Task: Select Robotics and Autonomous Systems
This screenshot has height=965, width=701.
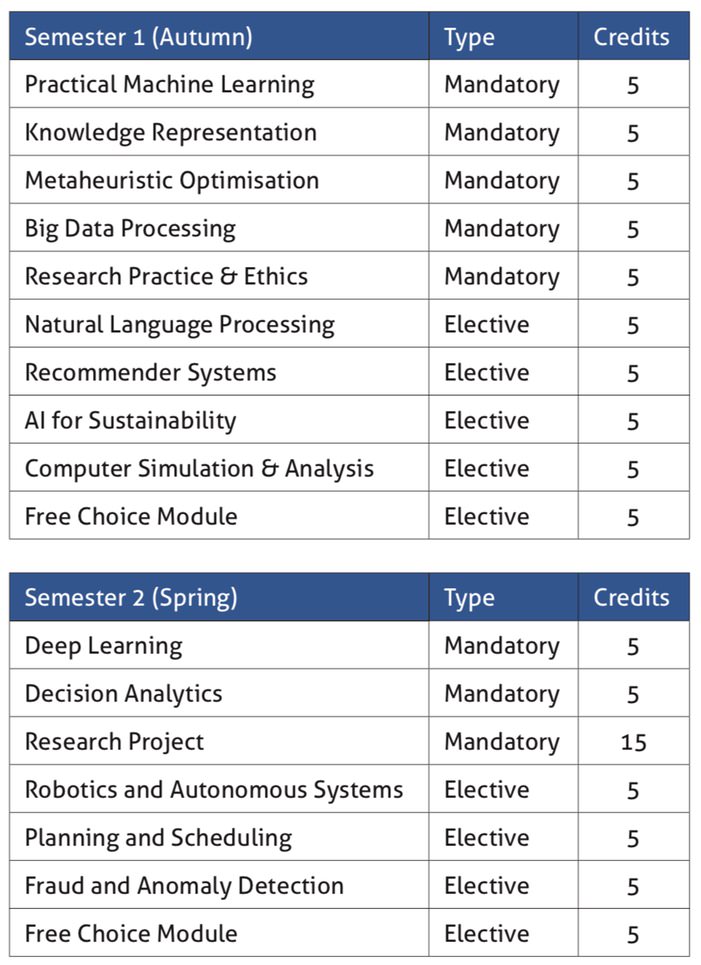Action: [x=214, y=790]
